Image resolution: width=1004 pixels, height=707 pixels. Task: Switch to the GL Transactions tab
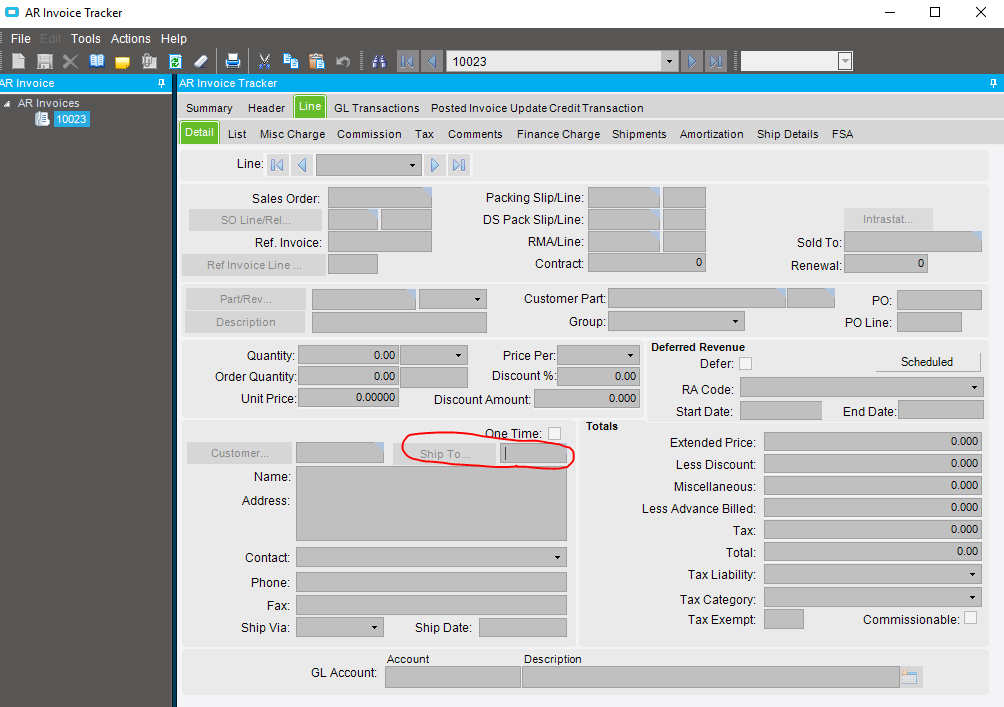tap(376, 108)
